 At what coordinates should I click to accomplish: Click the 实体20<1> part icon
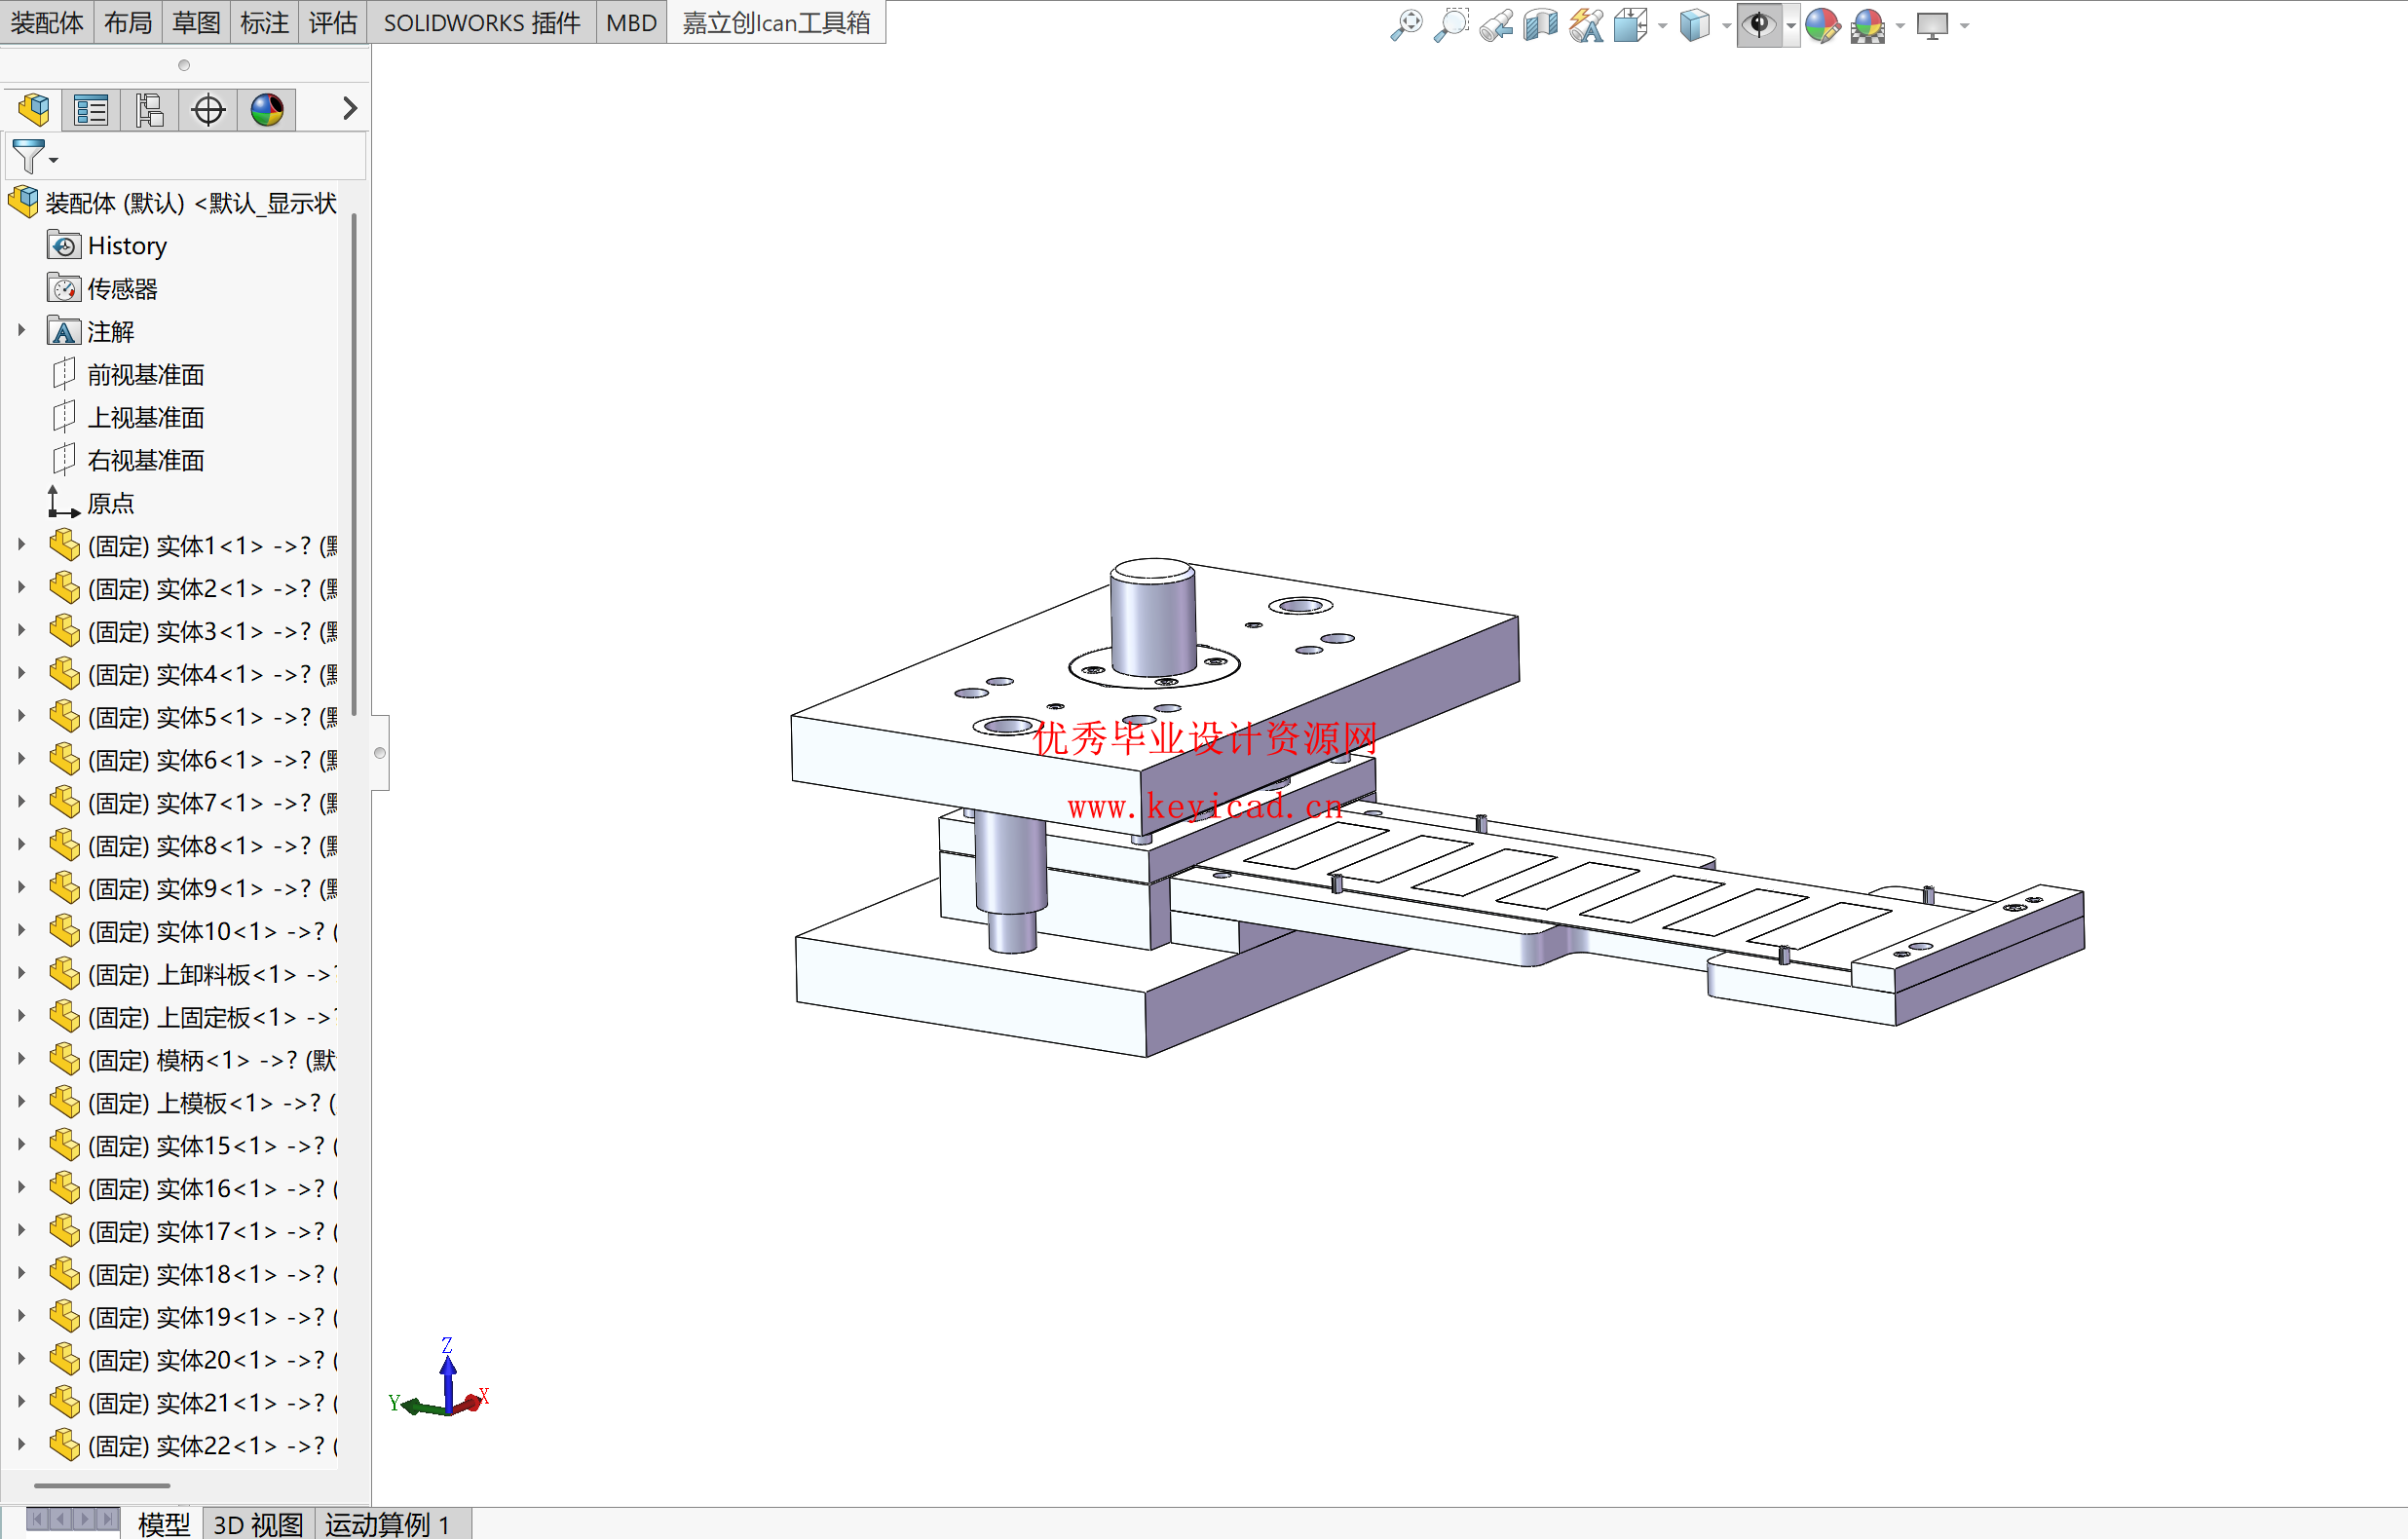coord(65,1359)
